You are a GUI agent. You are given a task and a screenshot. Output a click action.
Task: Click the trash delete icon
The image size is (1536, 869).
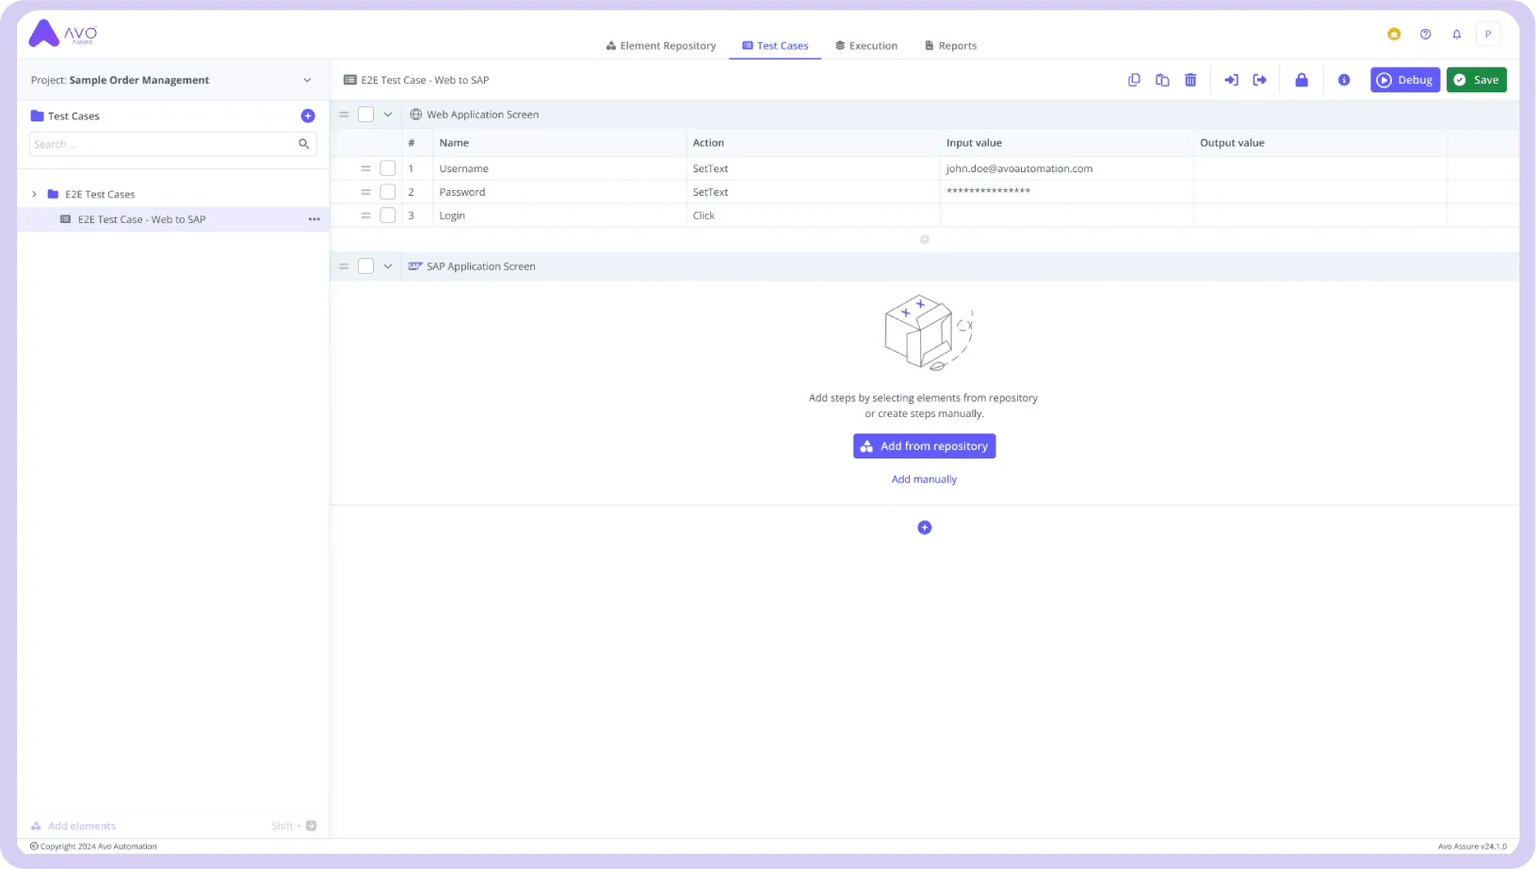click(1191, 80)
